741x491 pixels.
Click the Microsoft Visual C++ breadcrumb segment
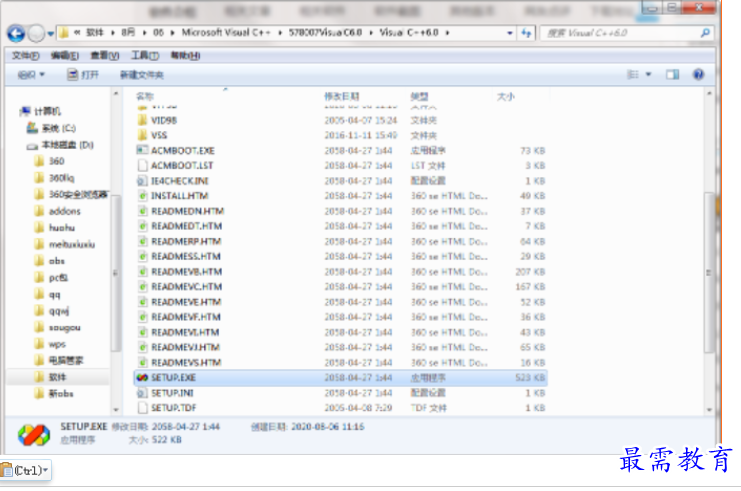(226, 33)
